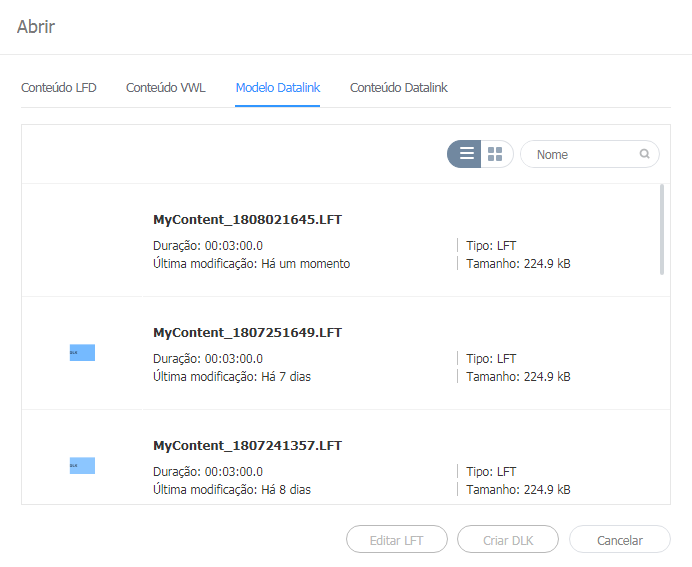Switch to list view layout
The height and width of the screenshot is (567, 692).
point(465,154)
